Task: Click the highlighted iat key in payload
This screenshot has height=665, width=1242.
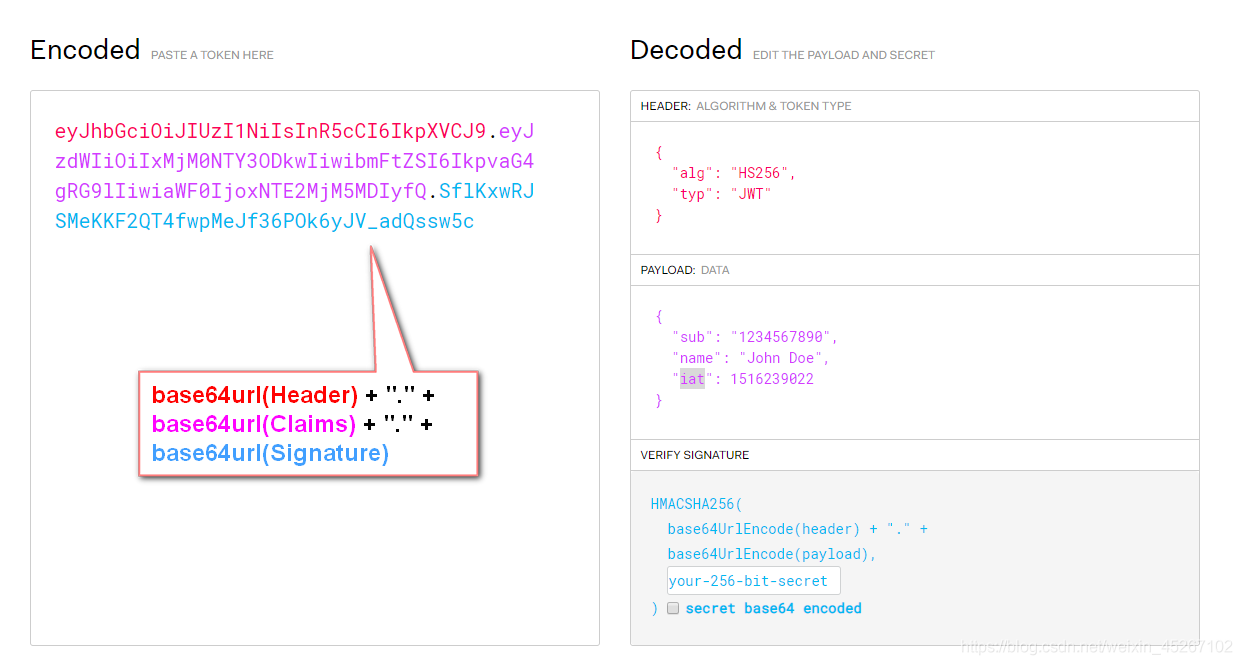Action: click(692, 379)
